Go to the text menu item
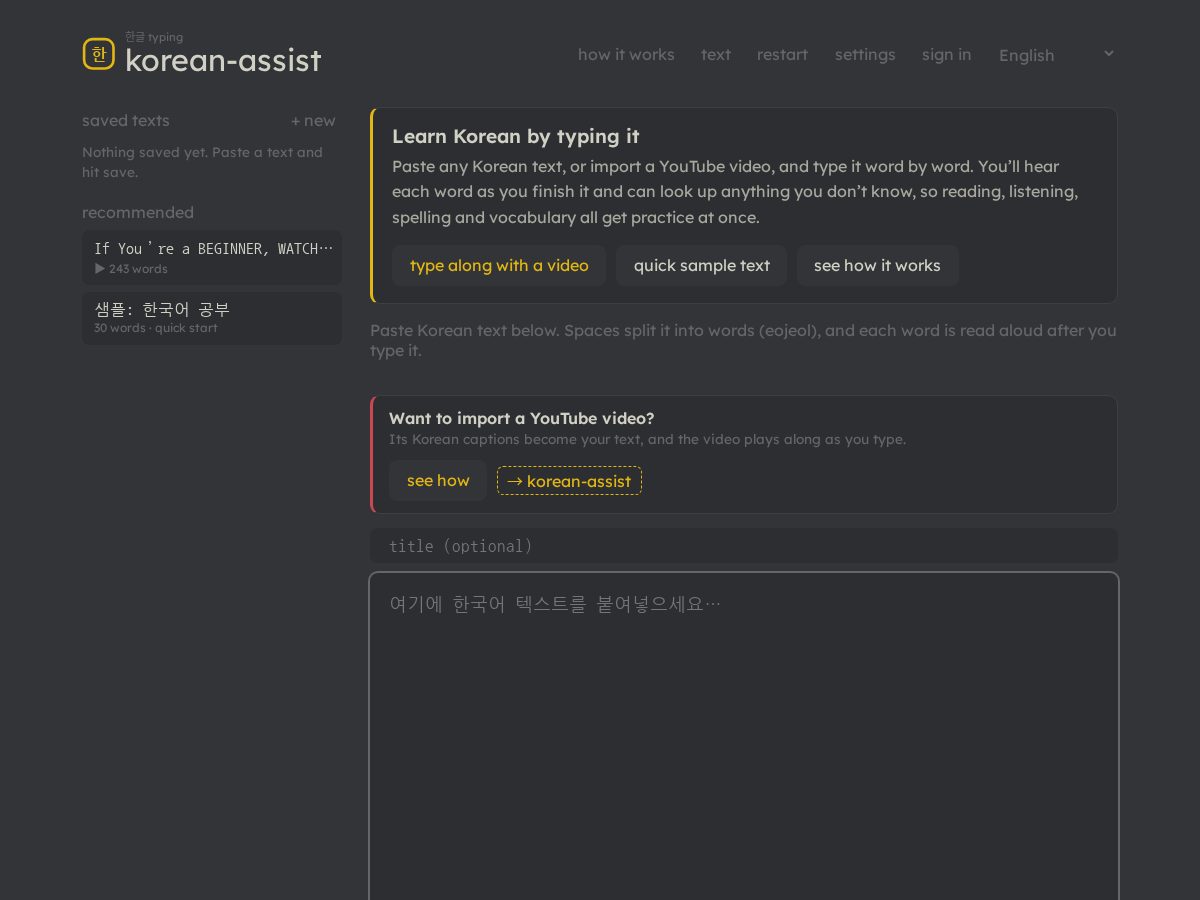Viewport: 1200px width, 900px height. 716,55
